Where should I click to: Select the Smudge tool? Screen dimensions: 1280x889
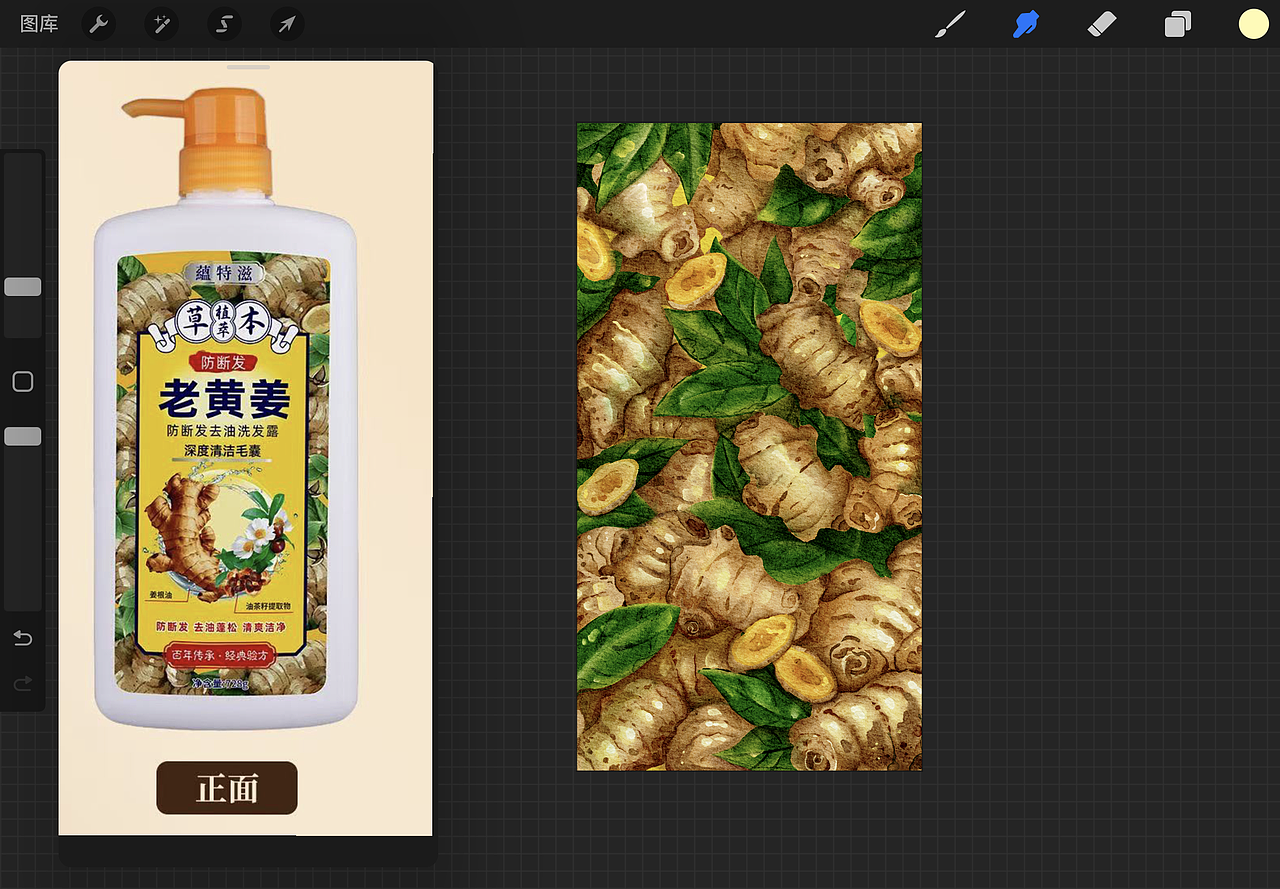(1026, 23)
